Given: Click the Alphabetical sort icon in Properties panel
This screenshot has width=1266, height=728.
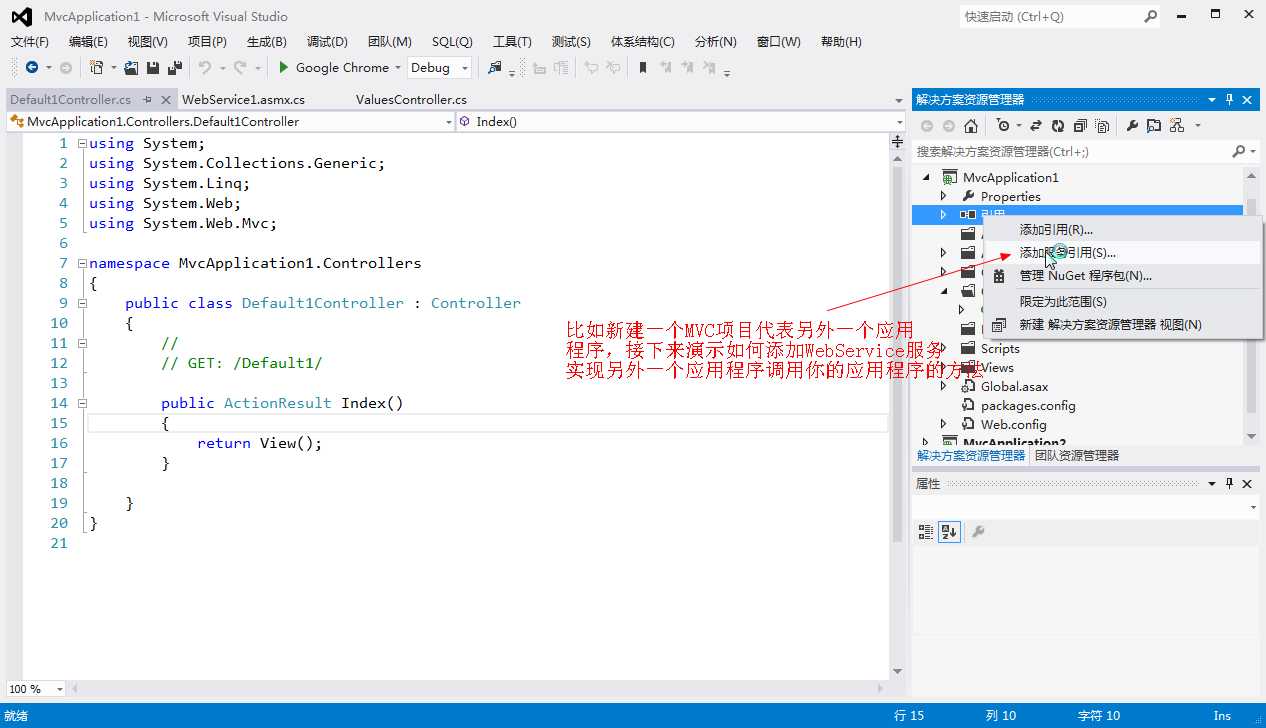Looking at the screenshot, I should pyautogui.click(x=948, y=532).
